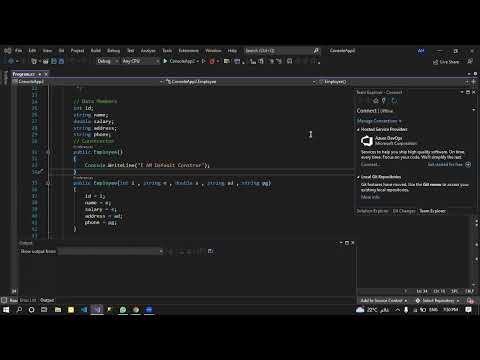480x360 pixels.
Task: Open the Help menu
Action: pos(232,51)
